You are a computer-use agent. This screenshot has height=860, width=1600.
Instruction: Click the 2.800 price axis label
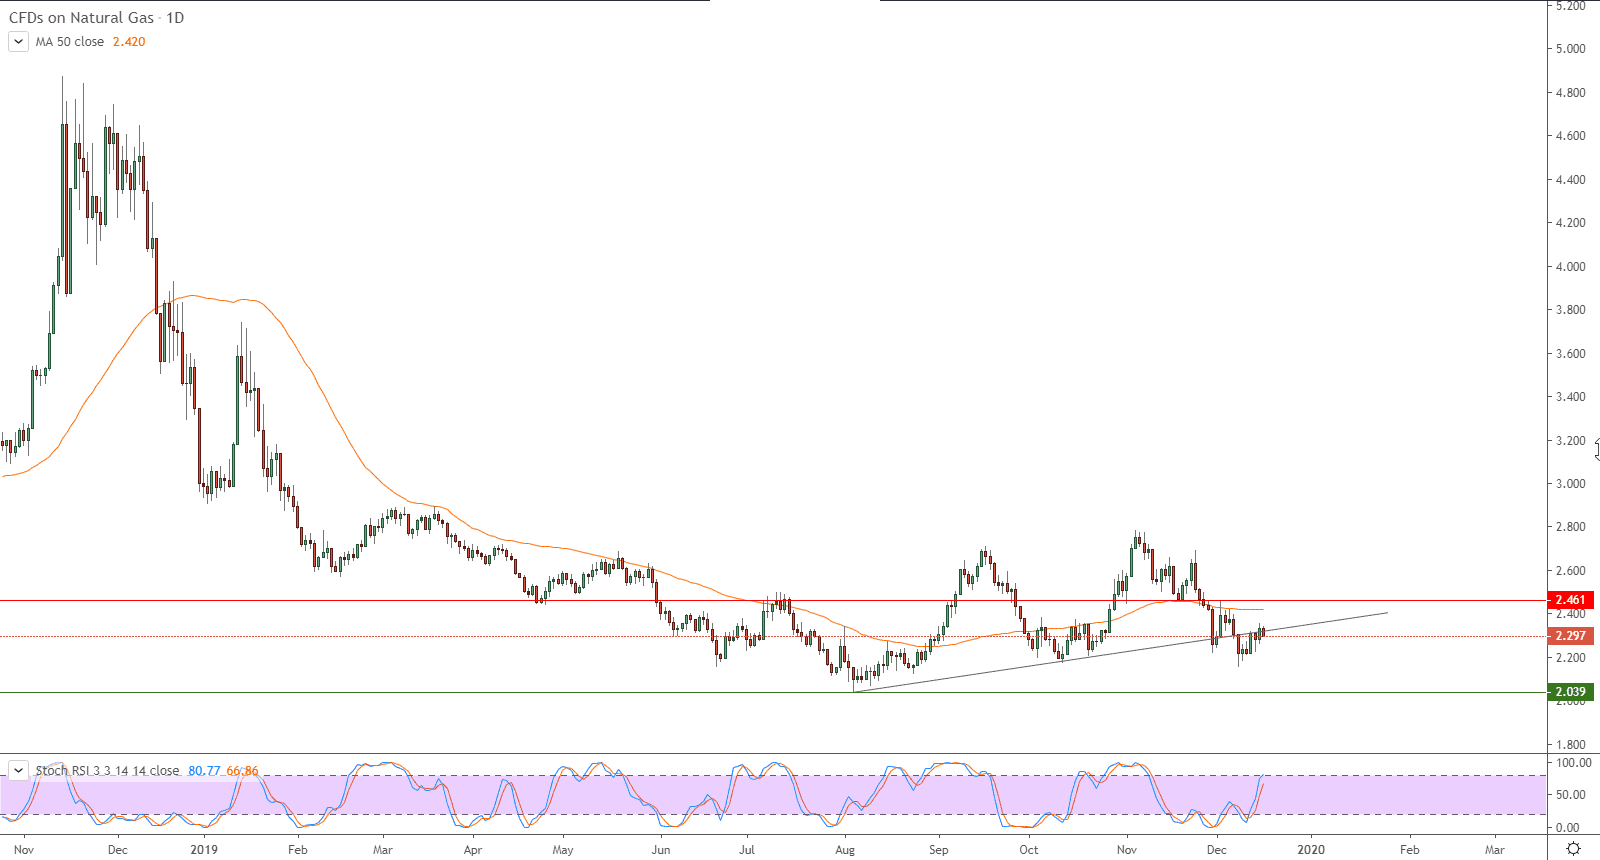[1570, 527]
